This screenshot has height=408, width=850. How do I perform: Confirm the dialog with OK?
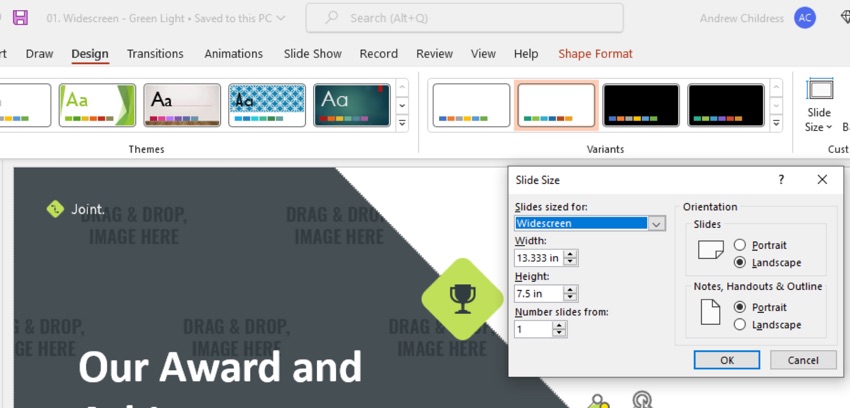[x=727, y=360]
